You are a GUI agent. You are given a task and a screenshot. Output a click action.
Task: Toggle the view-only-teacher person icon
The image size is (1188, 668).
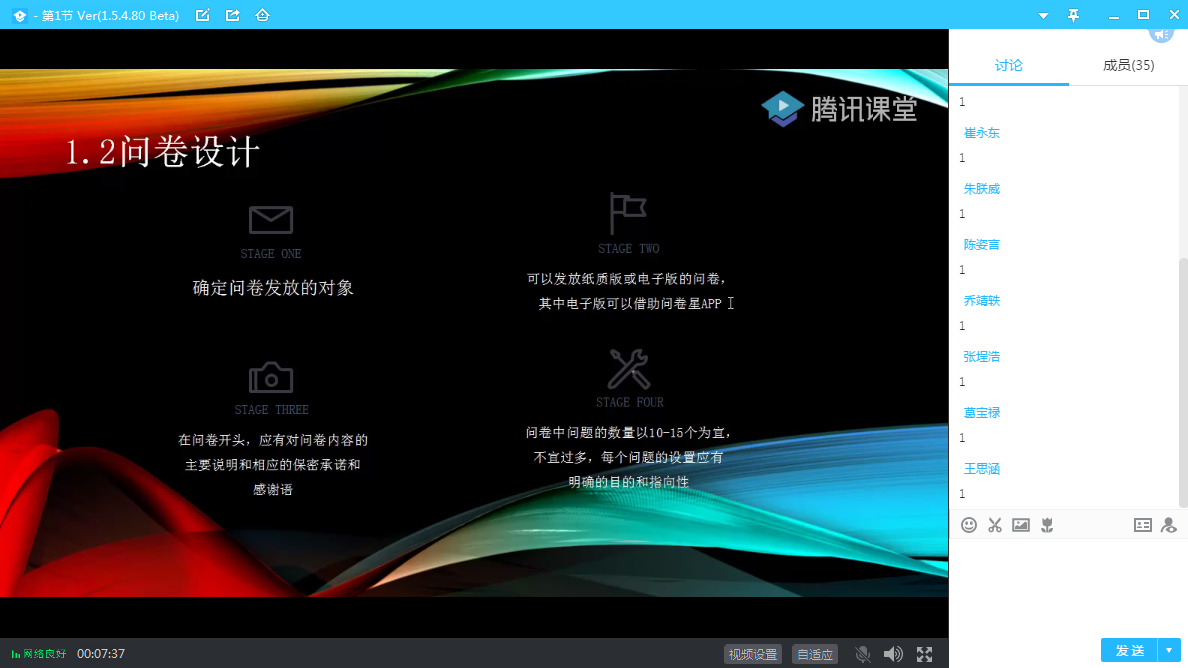point(1168,525)
